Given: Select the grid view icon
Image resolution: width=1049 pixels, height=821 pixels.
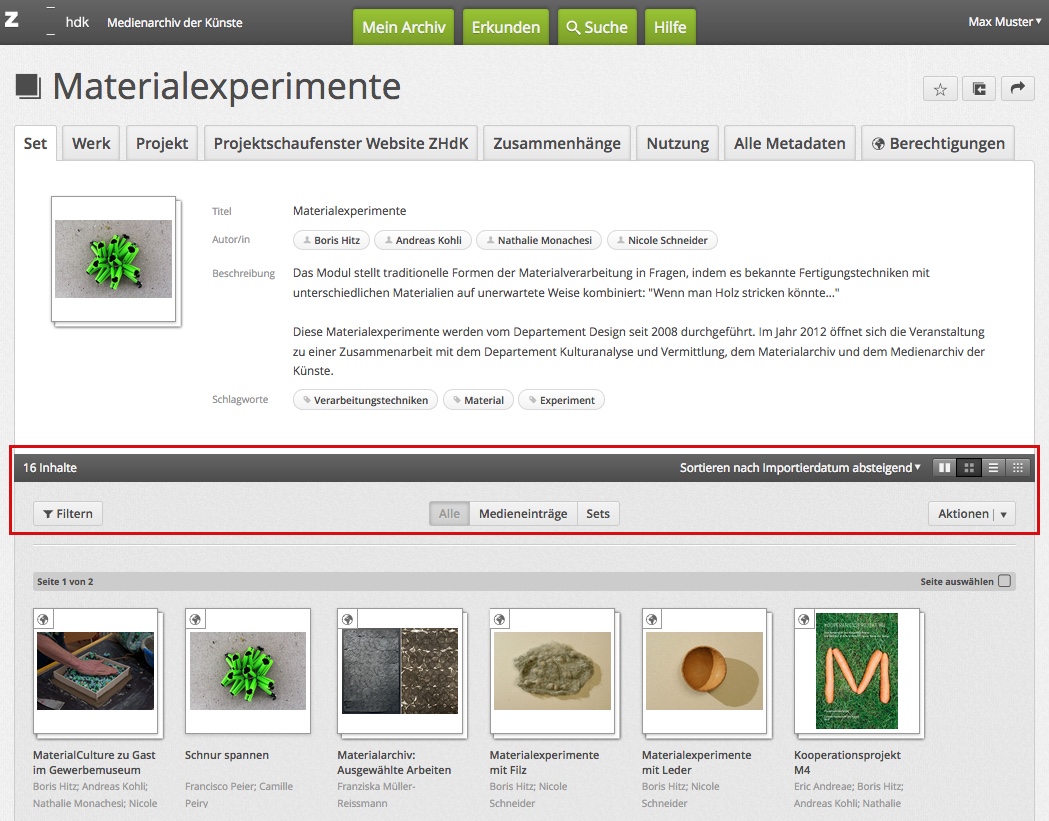Looking at the screenshot, I should (x=968, y=467).
